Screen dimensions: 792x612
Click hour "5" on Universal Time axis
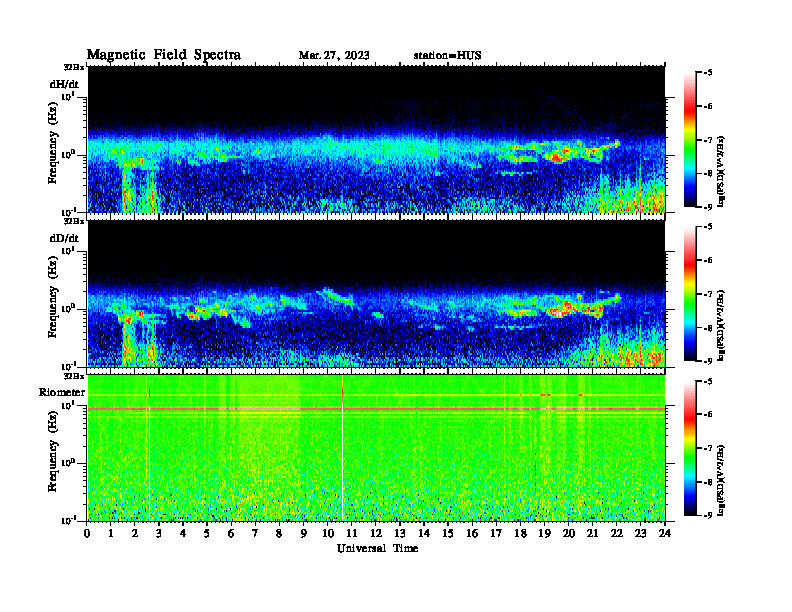pos(207,533)
